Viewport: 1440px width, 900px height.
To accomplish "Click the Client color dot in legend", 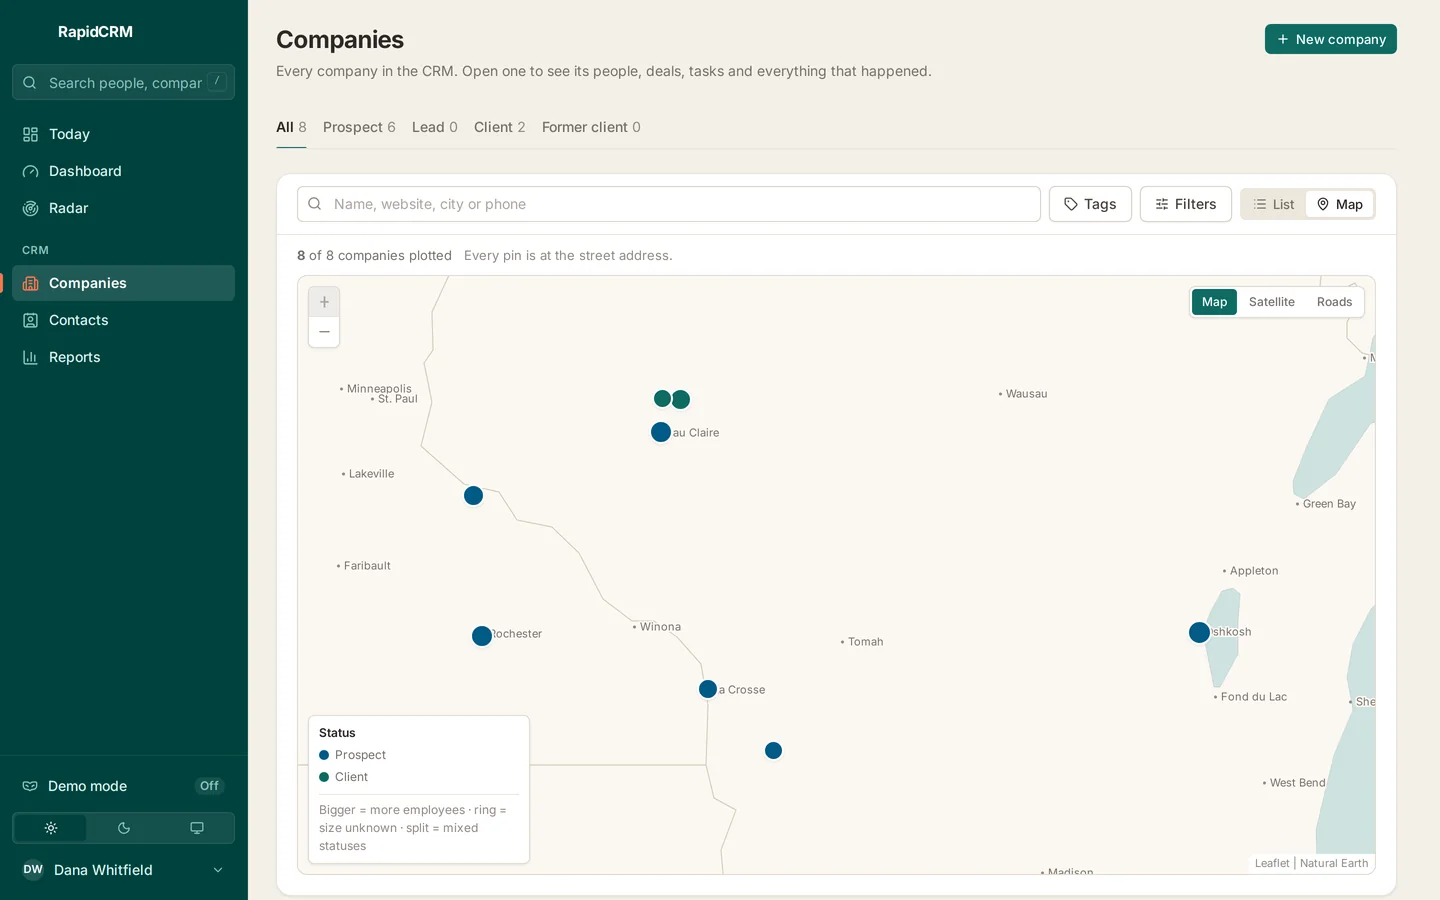I will tap(324, 777).
